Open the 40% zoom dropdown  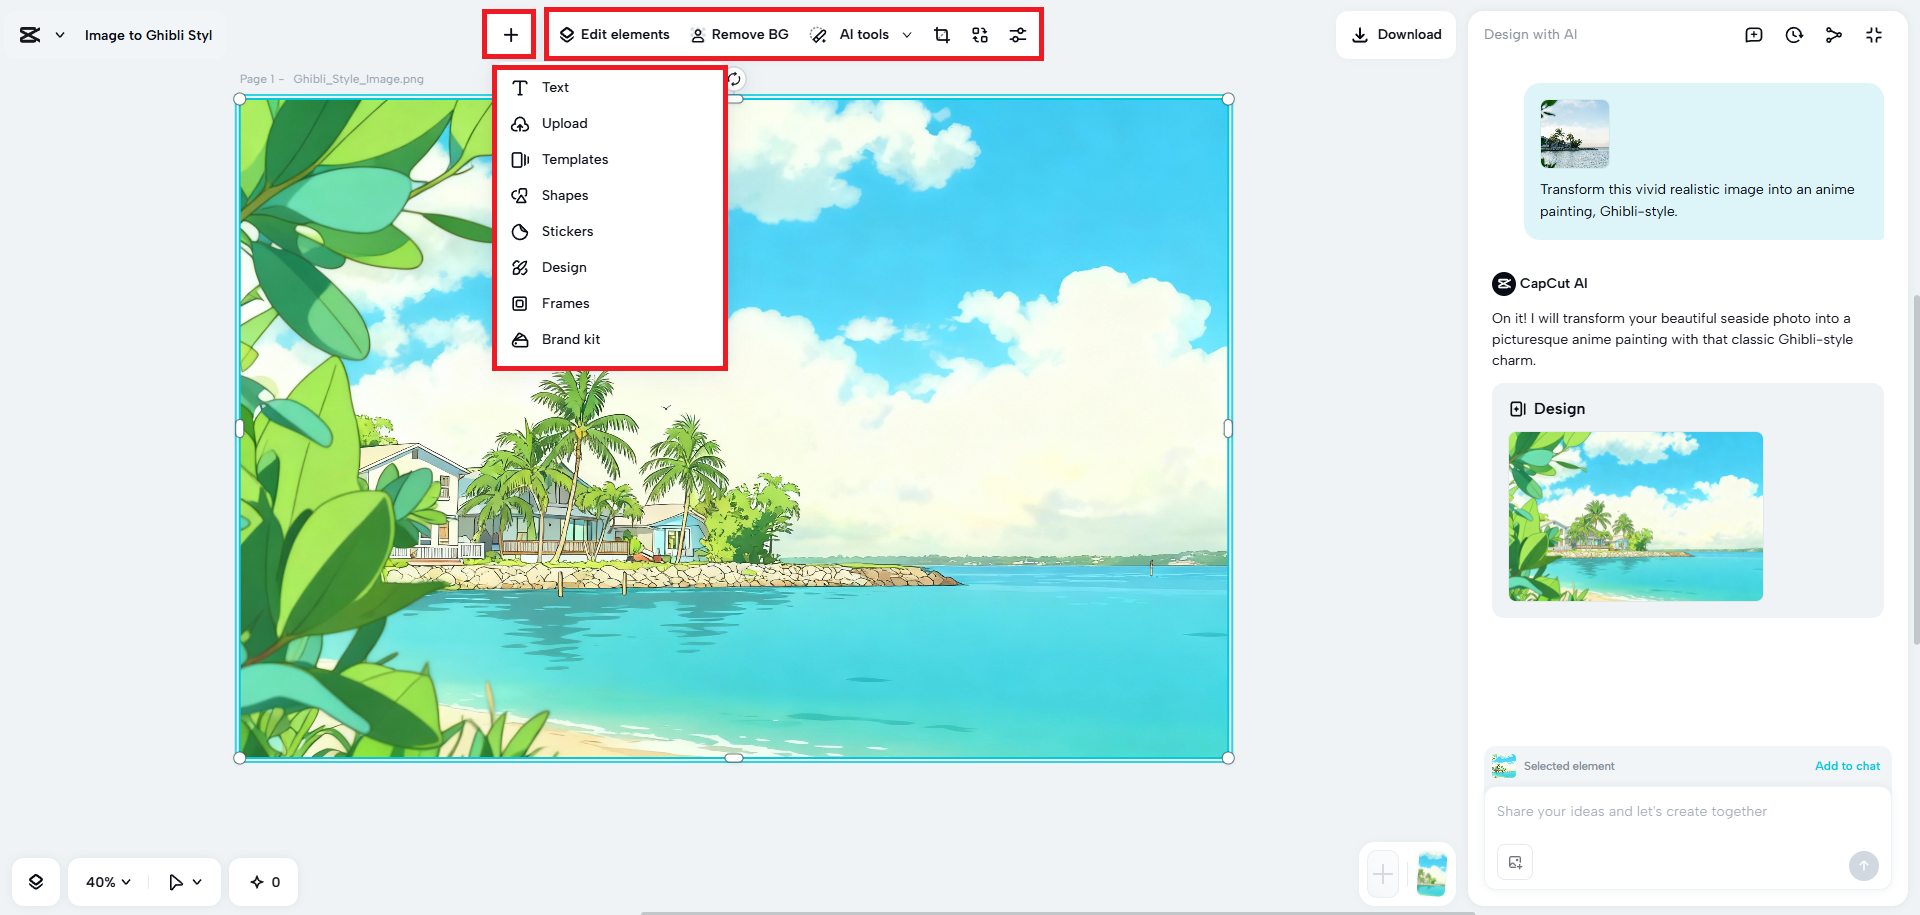pyautogui.click(x=108, y=882)
